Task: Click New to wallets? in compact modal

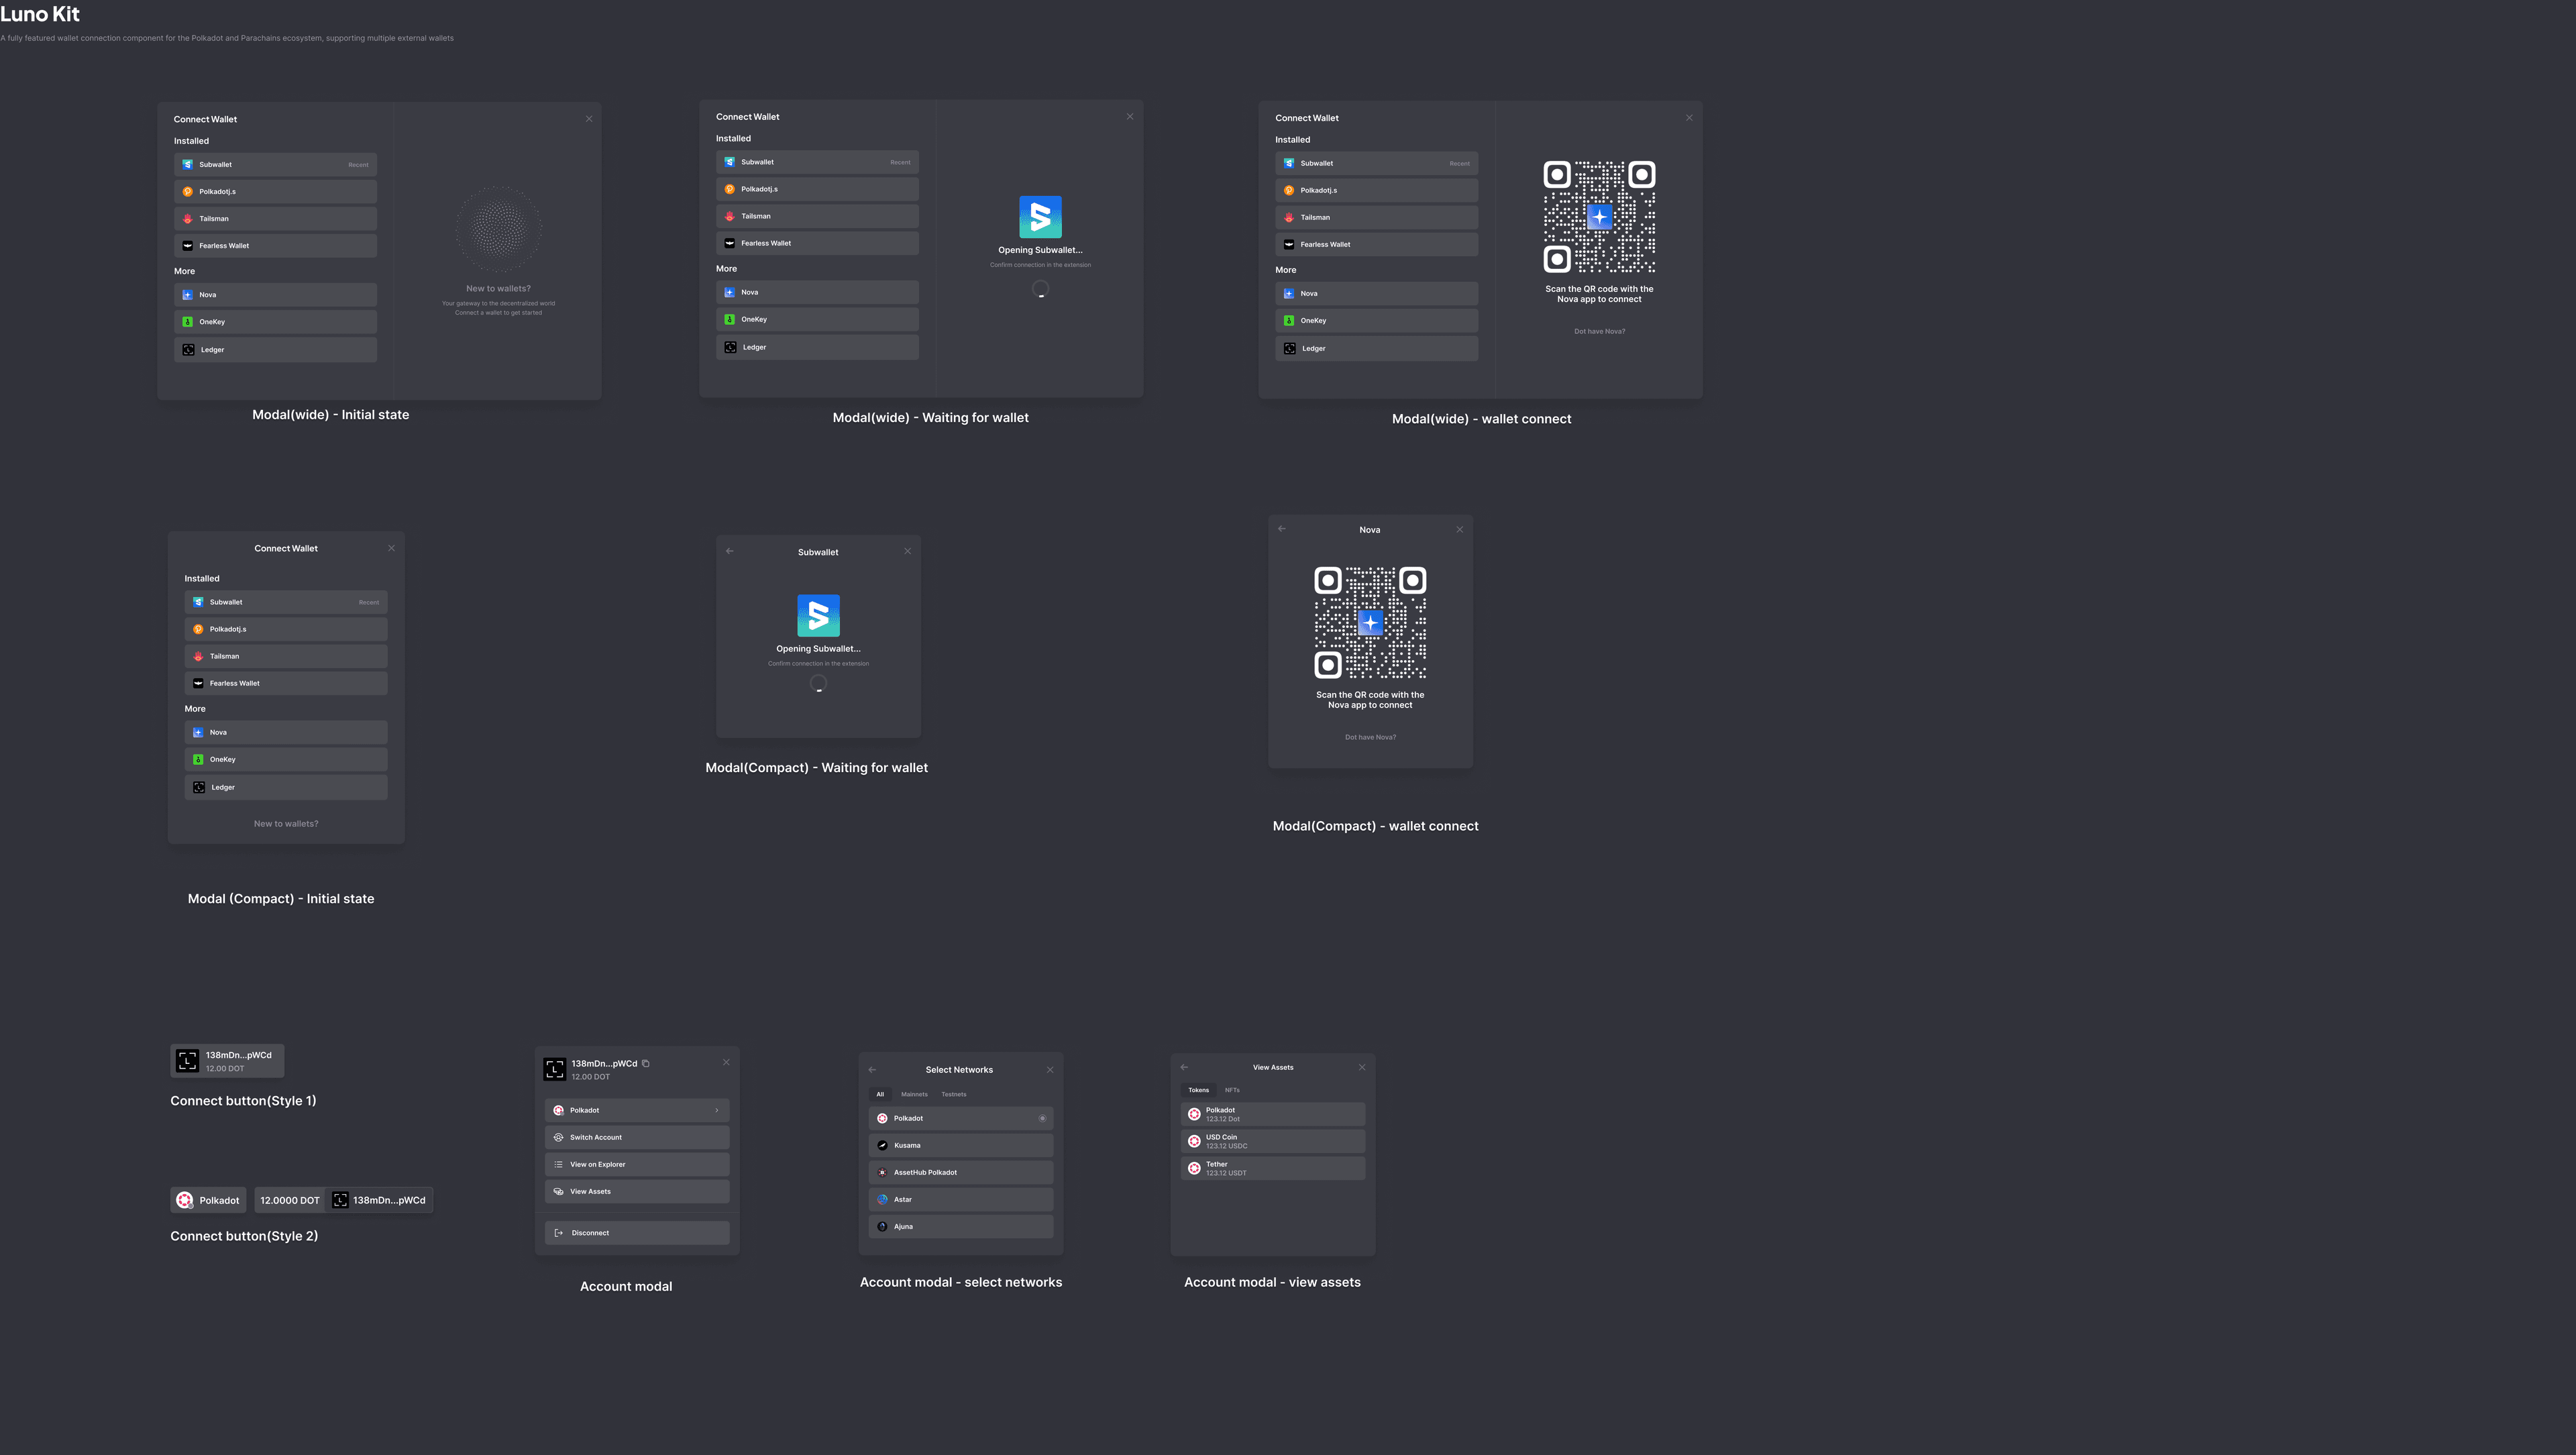Action: (286, 824)
